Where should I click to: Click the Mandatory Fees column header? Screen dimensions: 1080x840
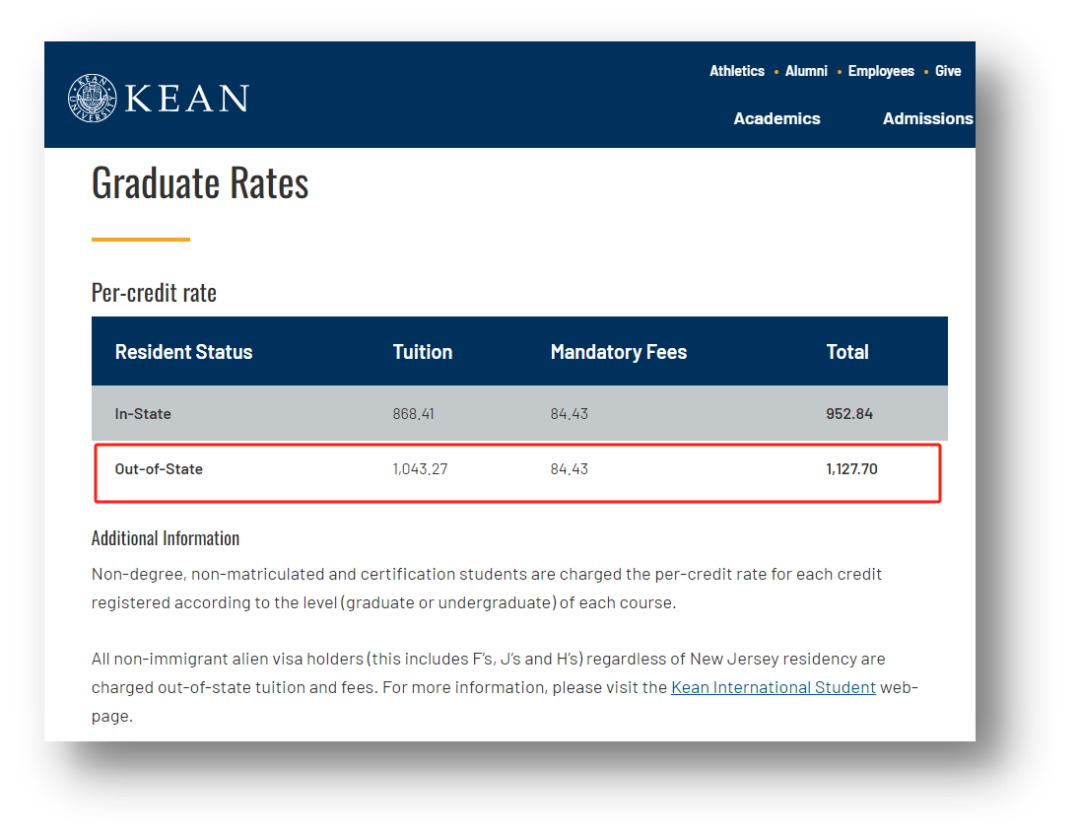[x=618, y=352]
